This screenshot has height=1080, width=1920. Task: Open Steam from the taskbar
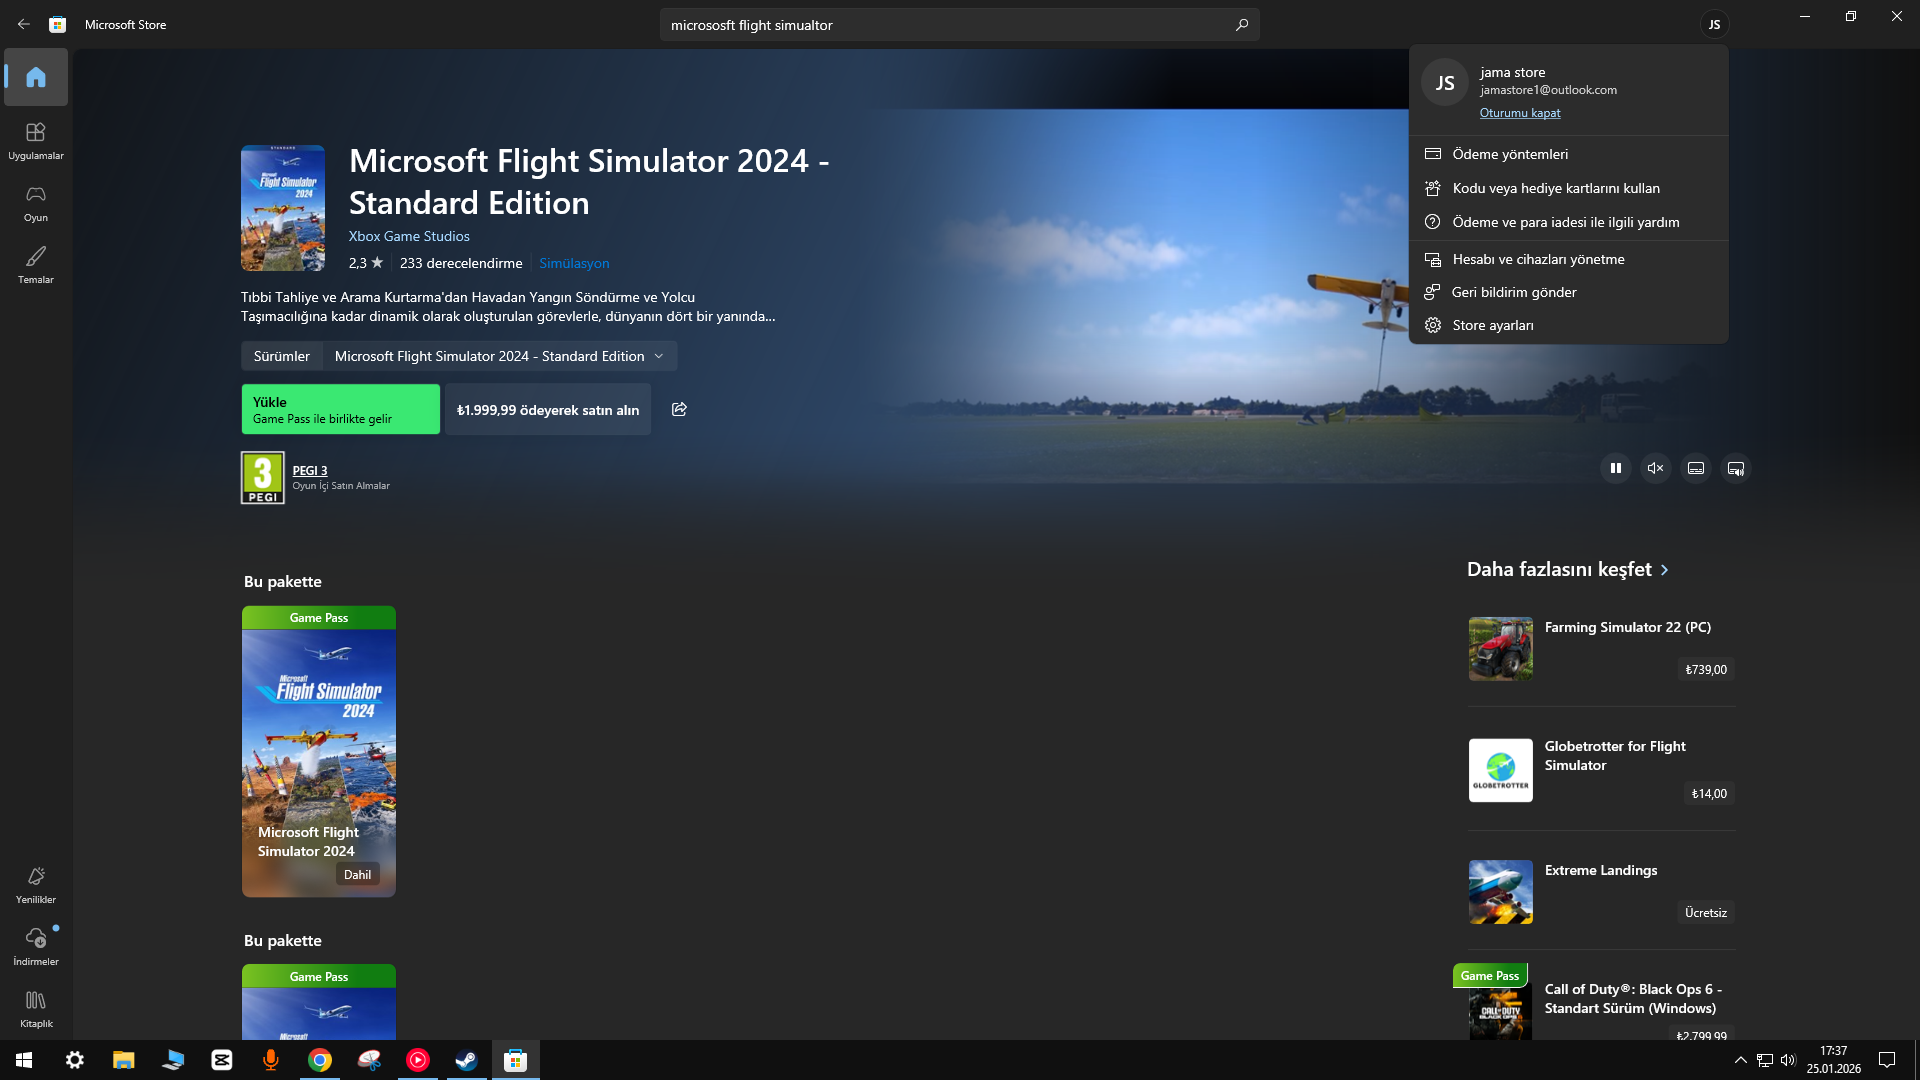[466, 1060]
